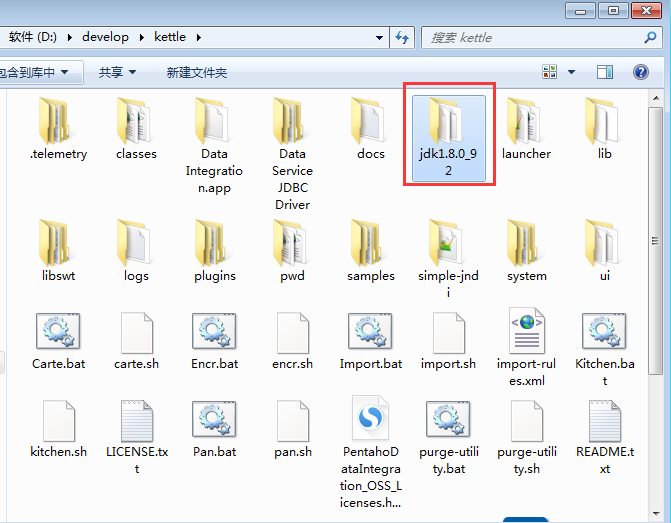671x523 pixels.
Task: Click the change view icon
Action: (549, 72)
